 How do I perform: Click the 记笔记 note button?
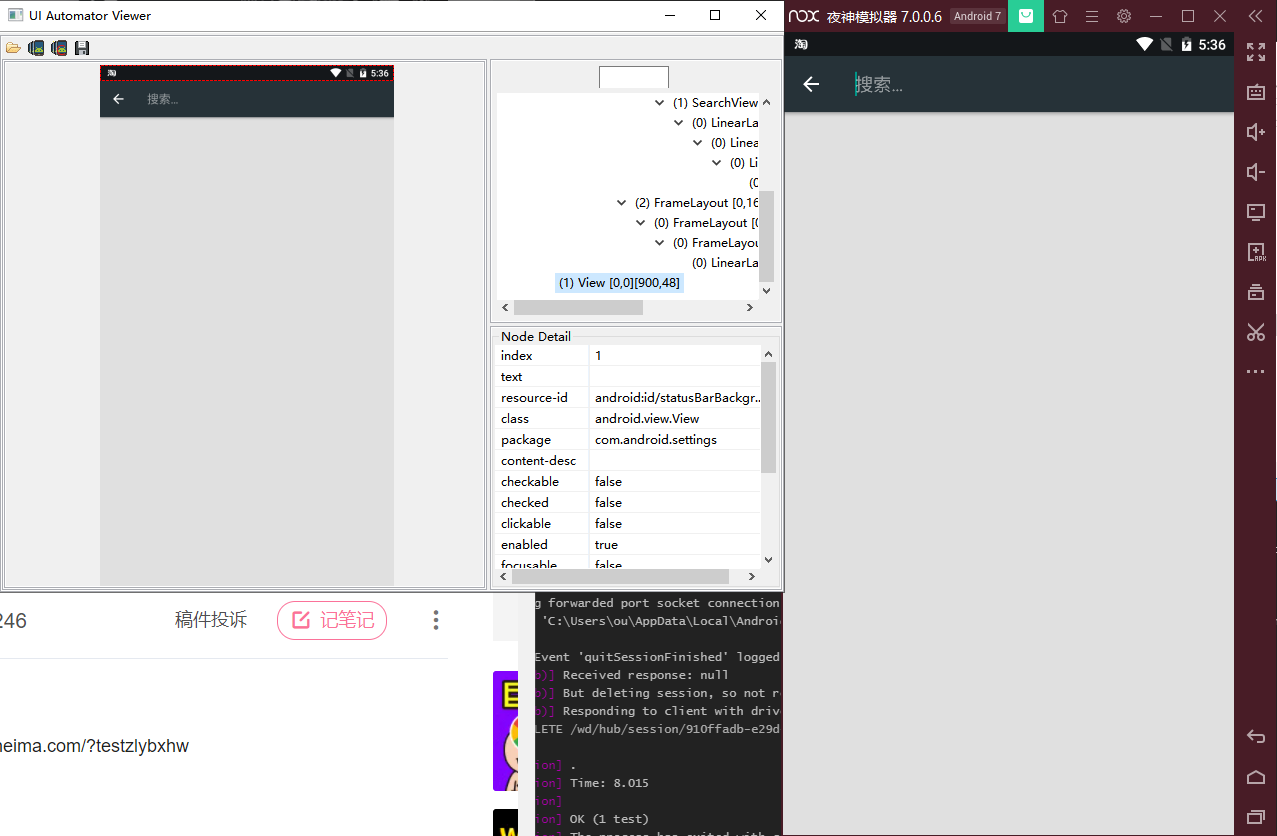click(x=331, y=620)
